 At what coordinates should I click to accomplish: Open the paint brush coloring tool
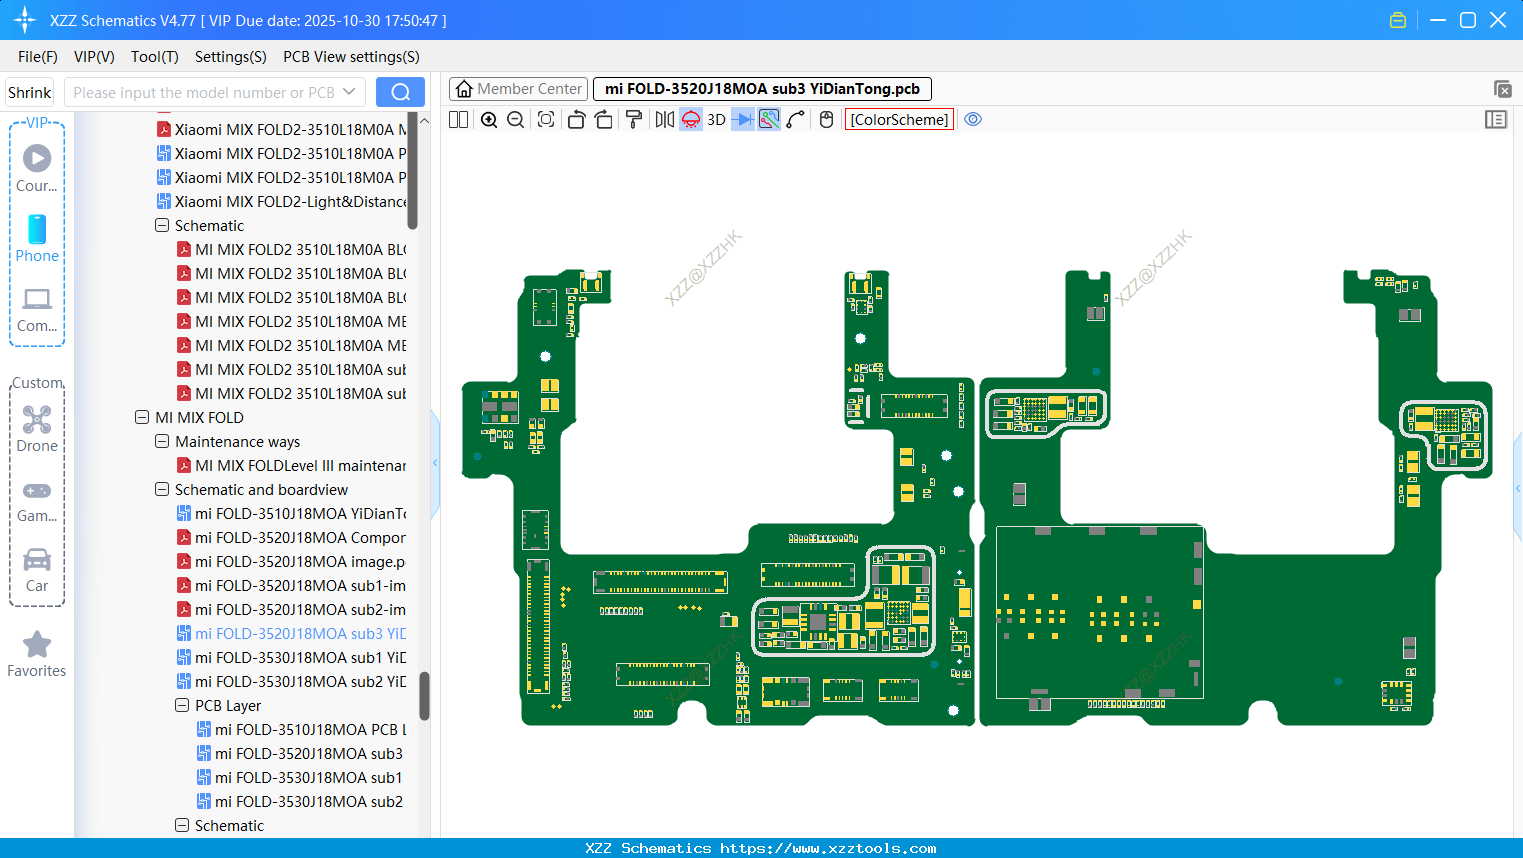[633, 119]
